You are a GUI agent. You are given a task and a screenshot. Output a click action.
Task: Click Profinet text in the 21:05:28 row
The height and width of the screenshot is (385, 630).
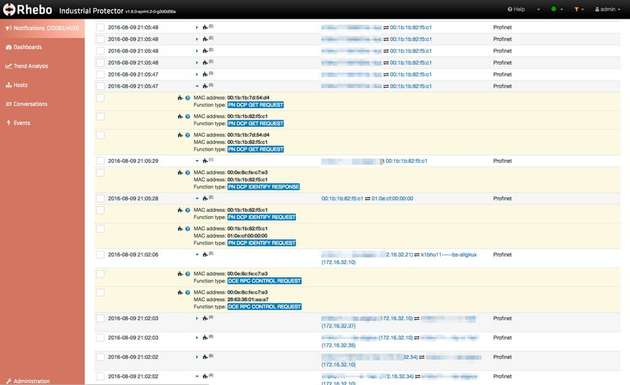click(502, 198)
